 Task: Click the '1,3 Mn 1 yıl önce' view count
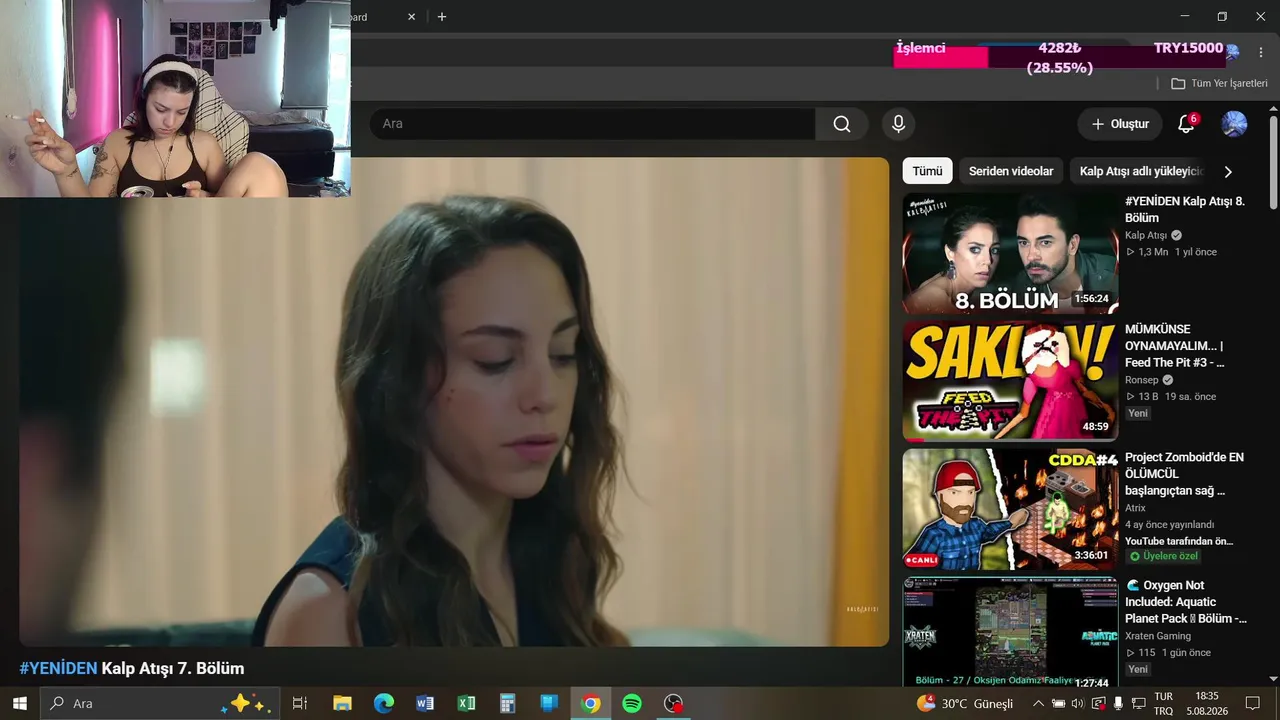coord(1171,252)
